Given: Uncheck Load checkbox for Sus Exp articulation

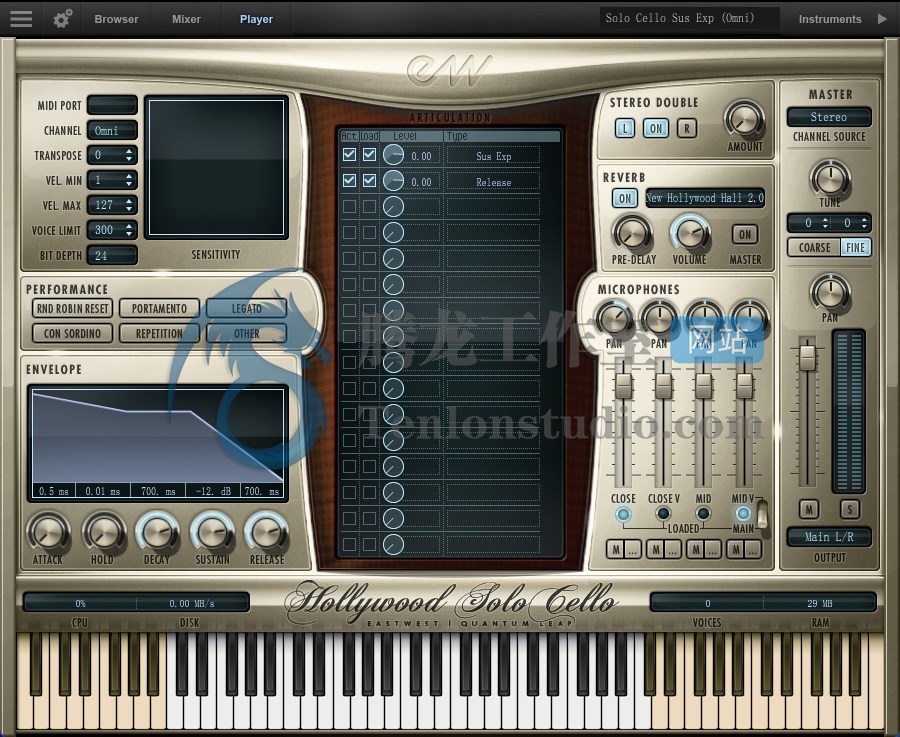Looking at the screenshot, I should click(369, 154).
